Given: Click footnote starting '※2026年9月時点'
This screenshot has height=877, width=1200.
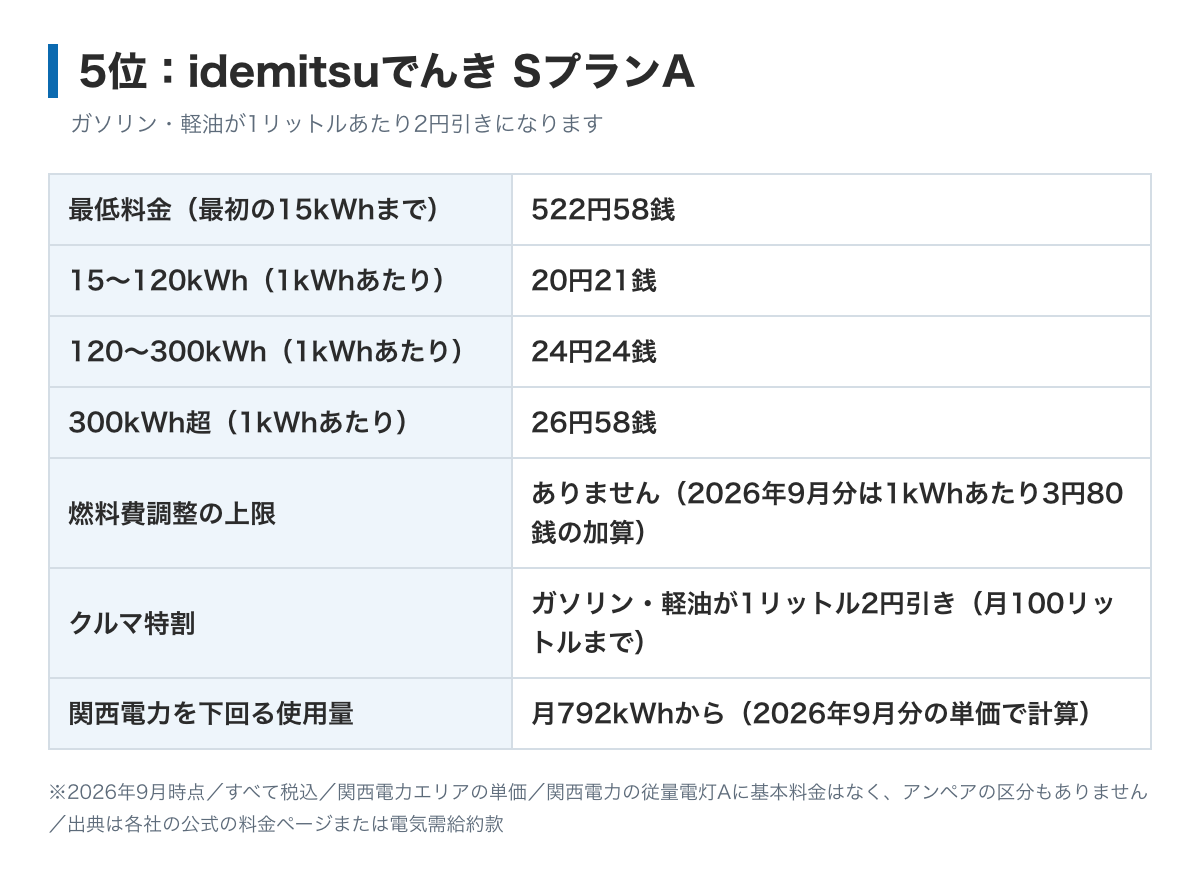Looking at the screenshot, I should tap(598, 809).
